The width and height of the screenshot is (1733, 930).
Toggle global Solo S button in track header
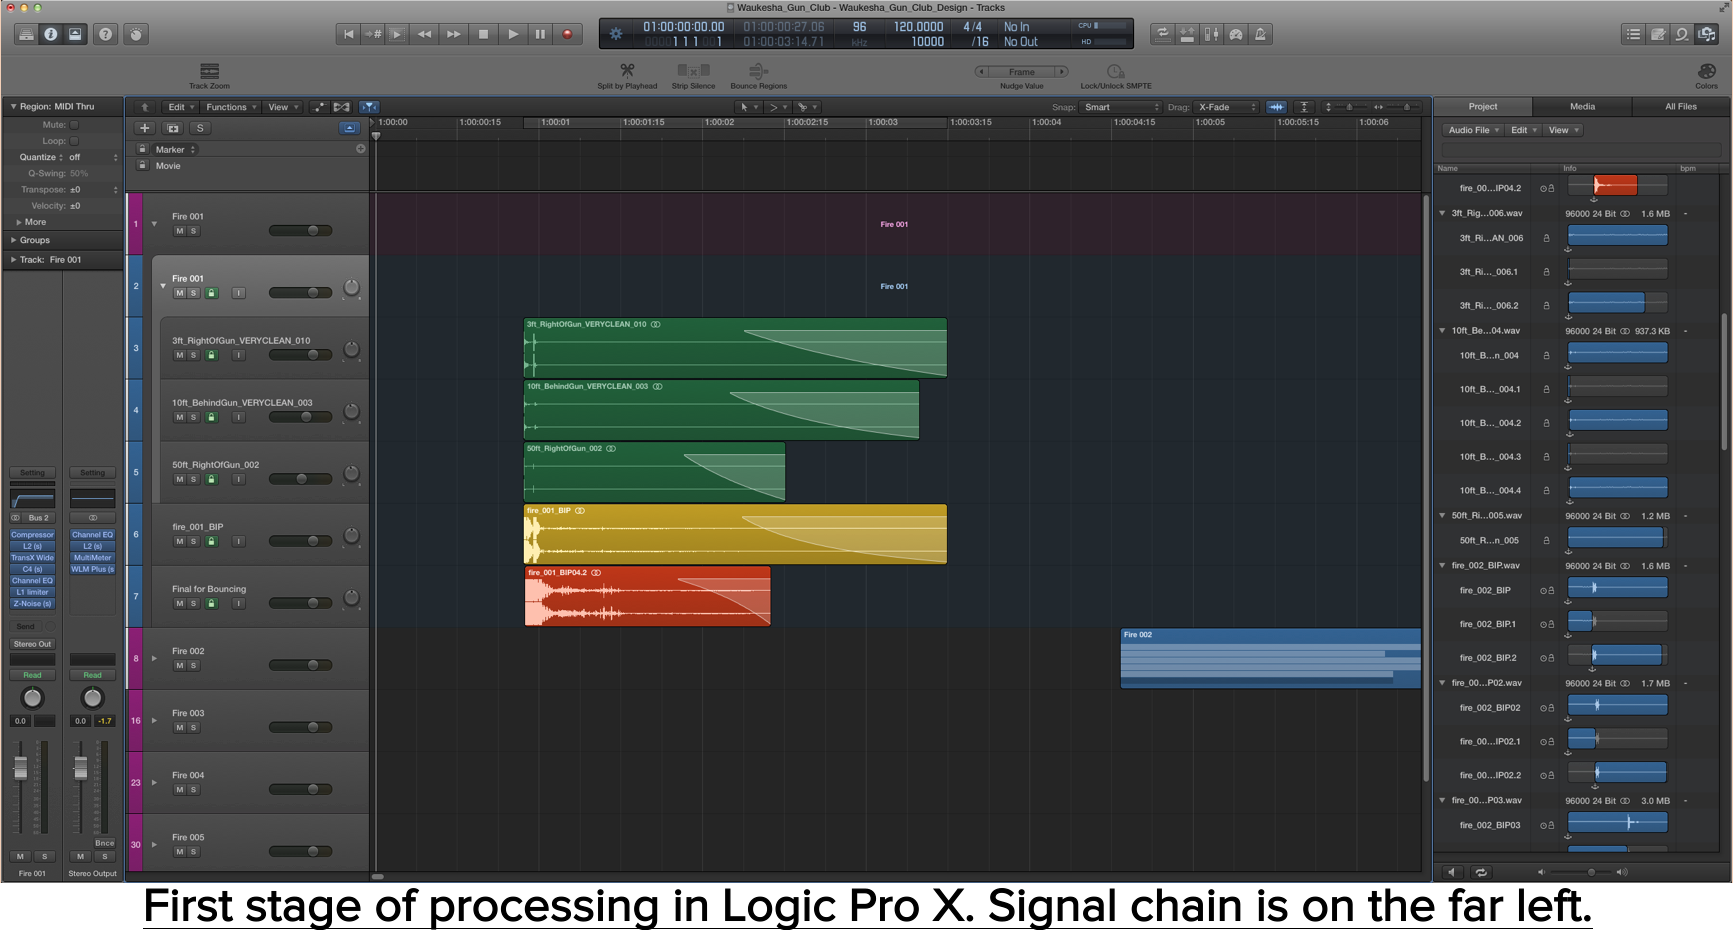(200, 128)
